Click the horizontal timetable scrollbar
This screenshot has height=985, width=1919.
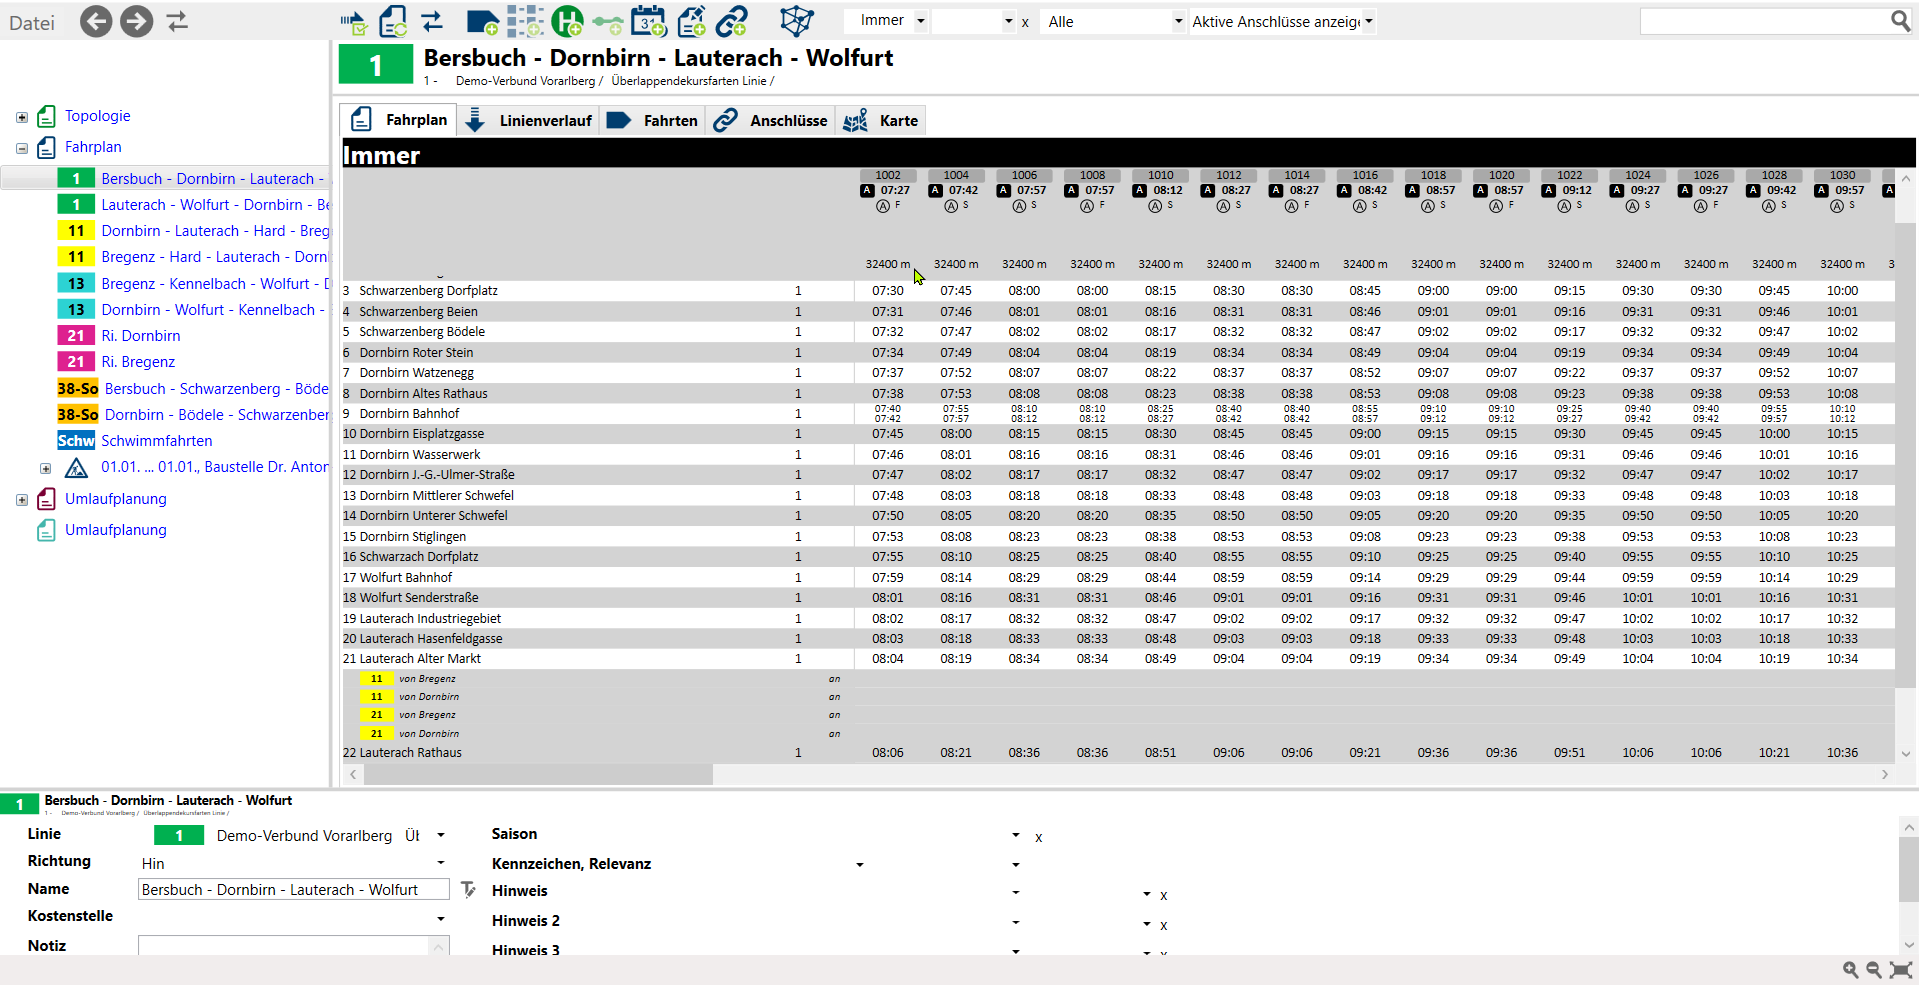pyautogui.click(x=531, y=775)
